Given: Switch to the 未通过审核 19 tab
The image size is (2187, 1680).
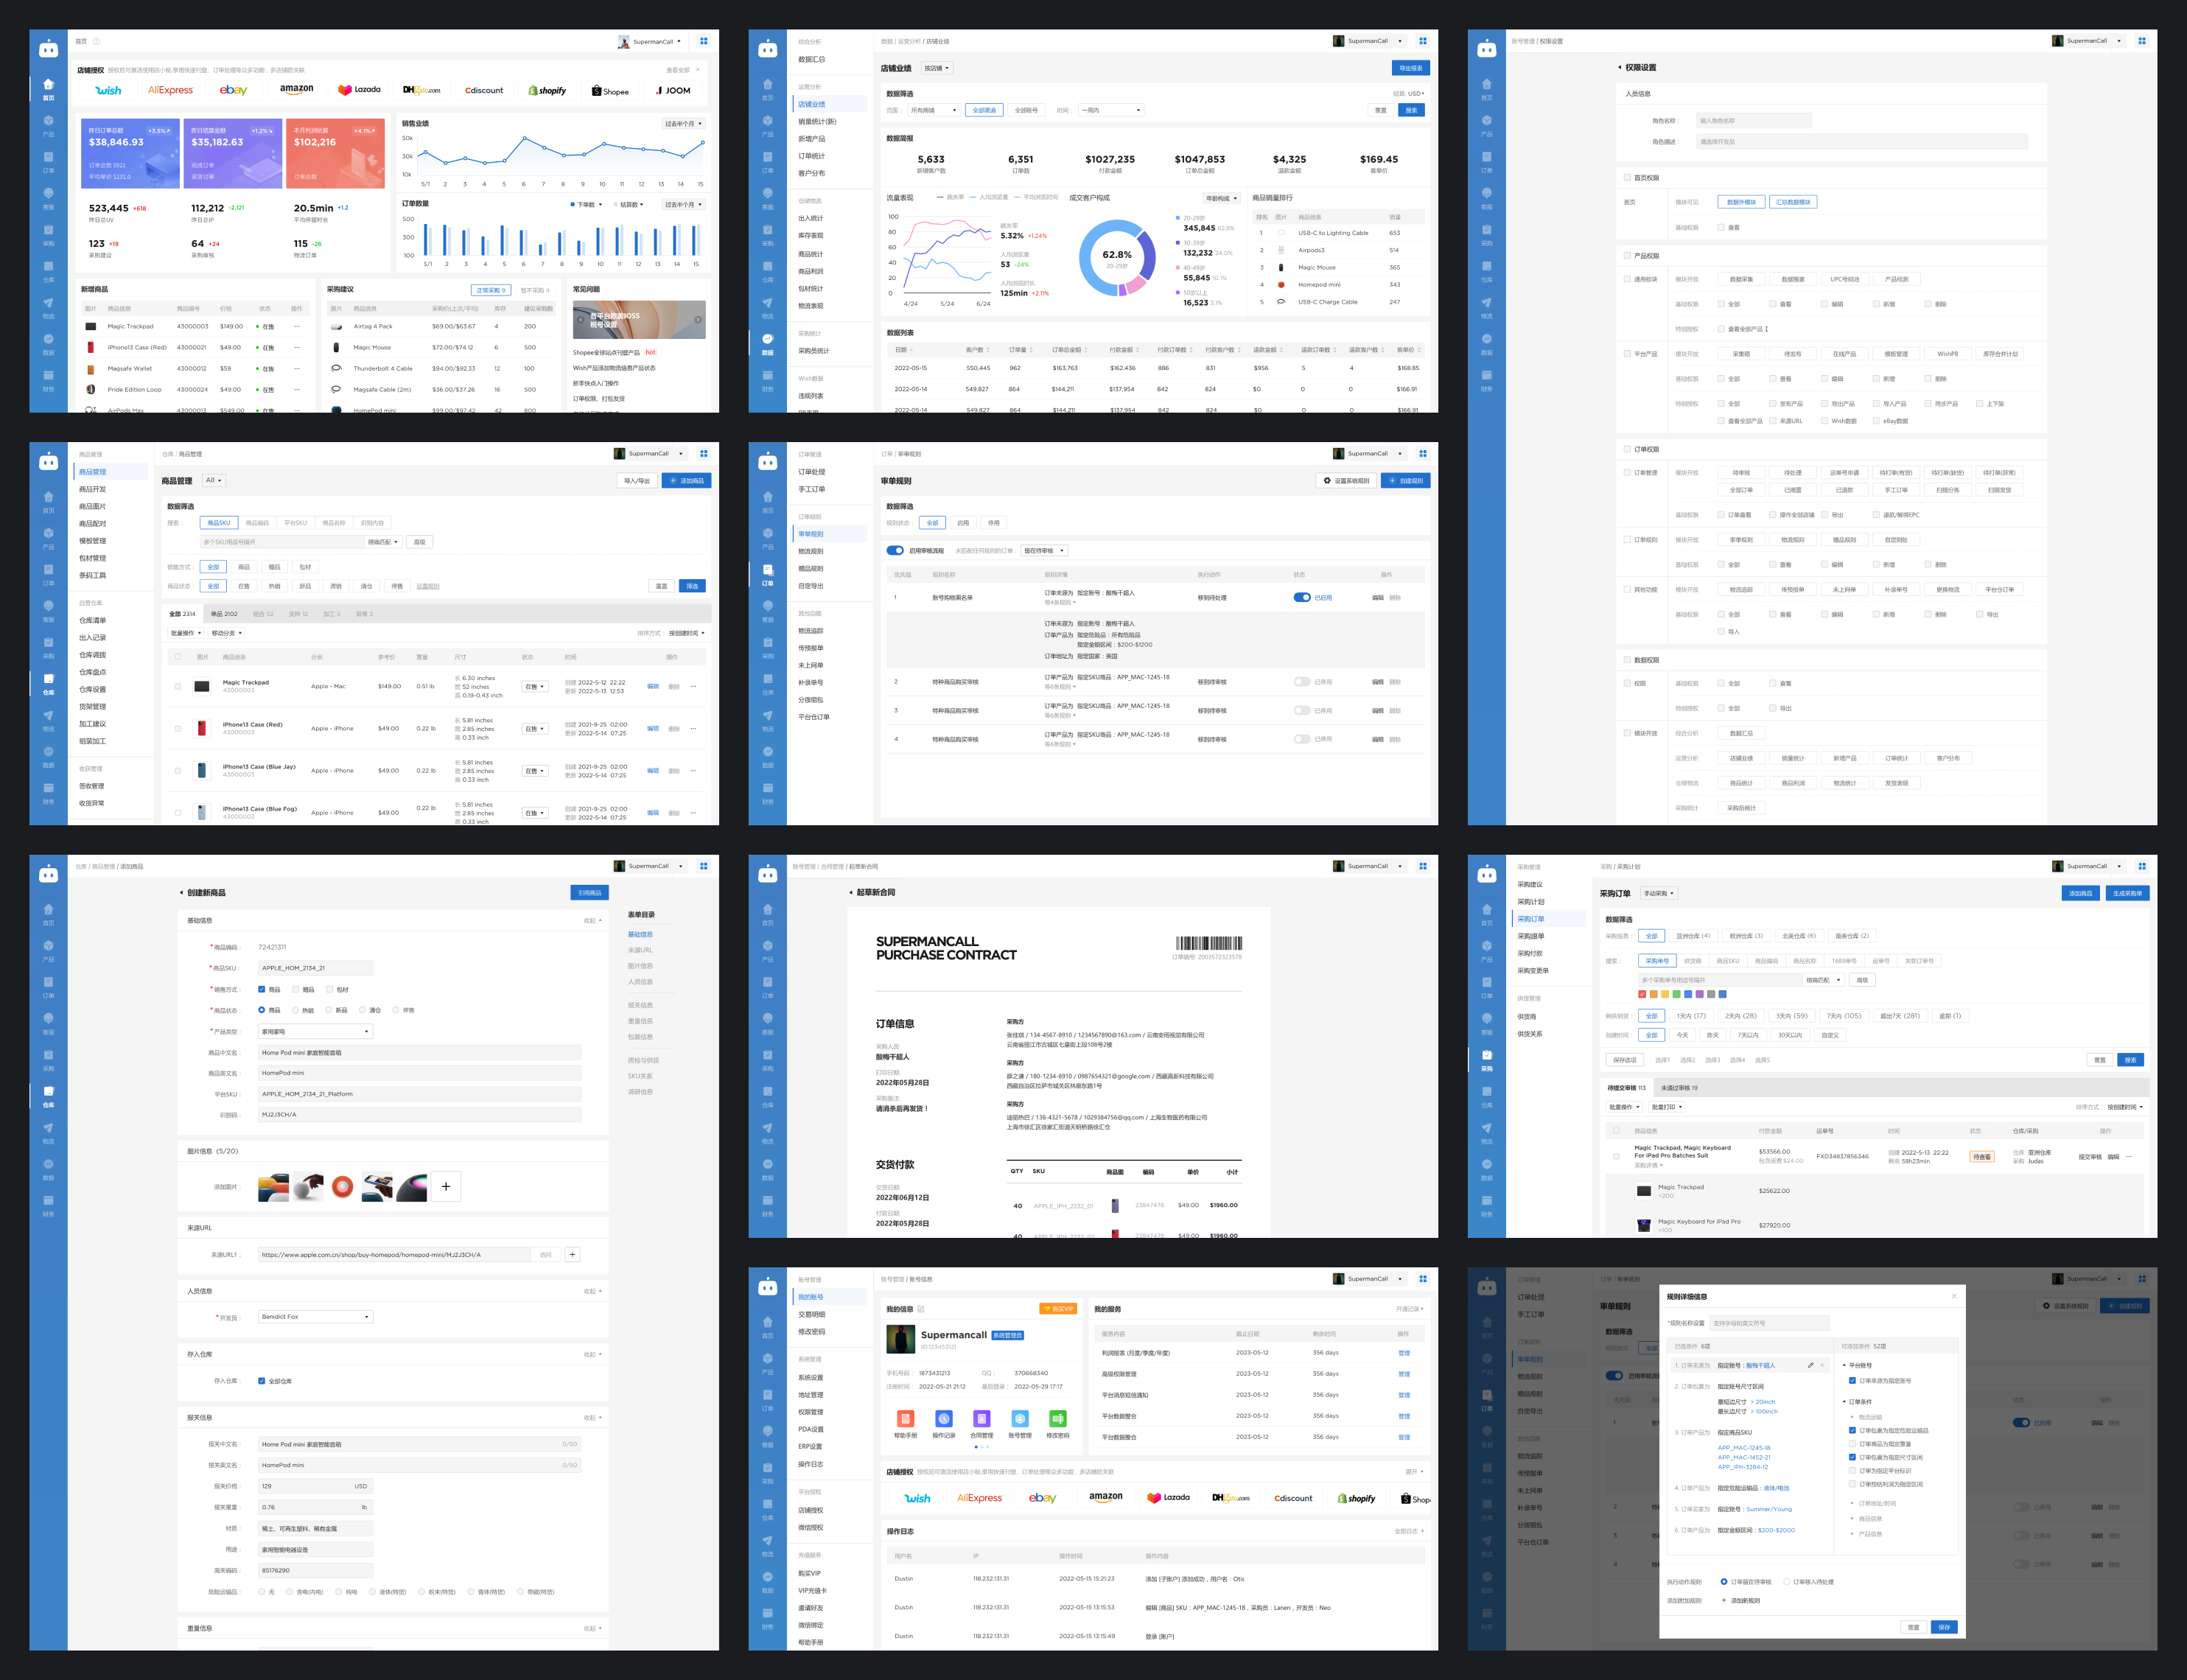Looking at the screenshot, I should pyautogui.click(x=1679, y=1087).
